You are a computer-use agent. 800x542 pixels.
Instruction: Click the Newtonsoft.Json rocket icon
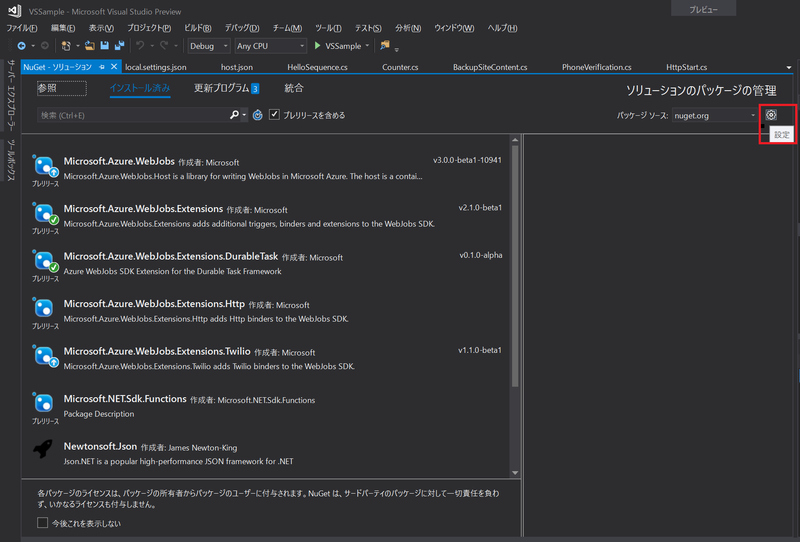pyautogui.click(x=43, y=449)
